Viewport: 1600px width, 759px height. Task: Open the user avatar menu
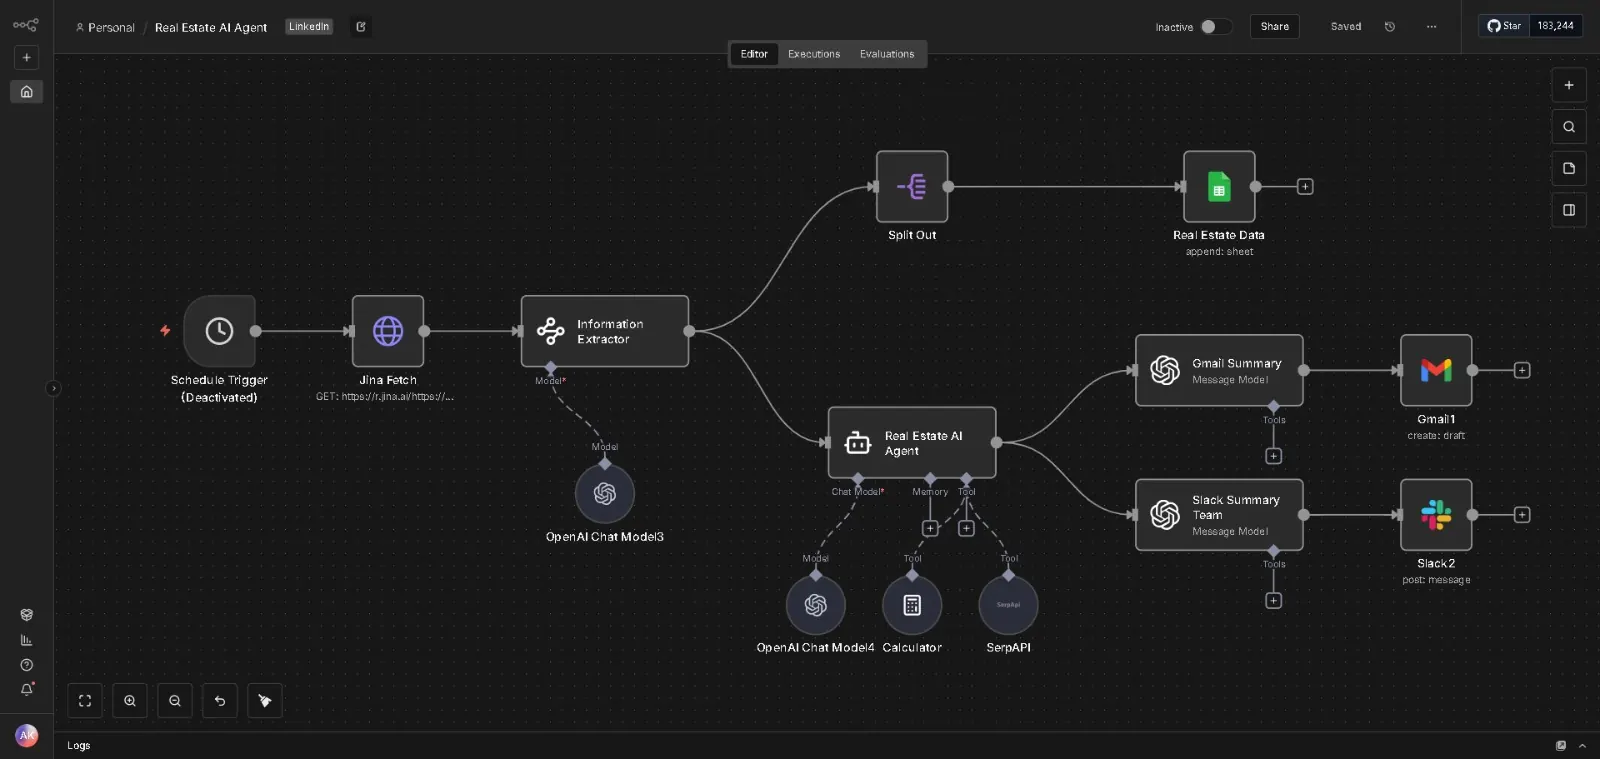pyautogui.click(x=27, y=735)
